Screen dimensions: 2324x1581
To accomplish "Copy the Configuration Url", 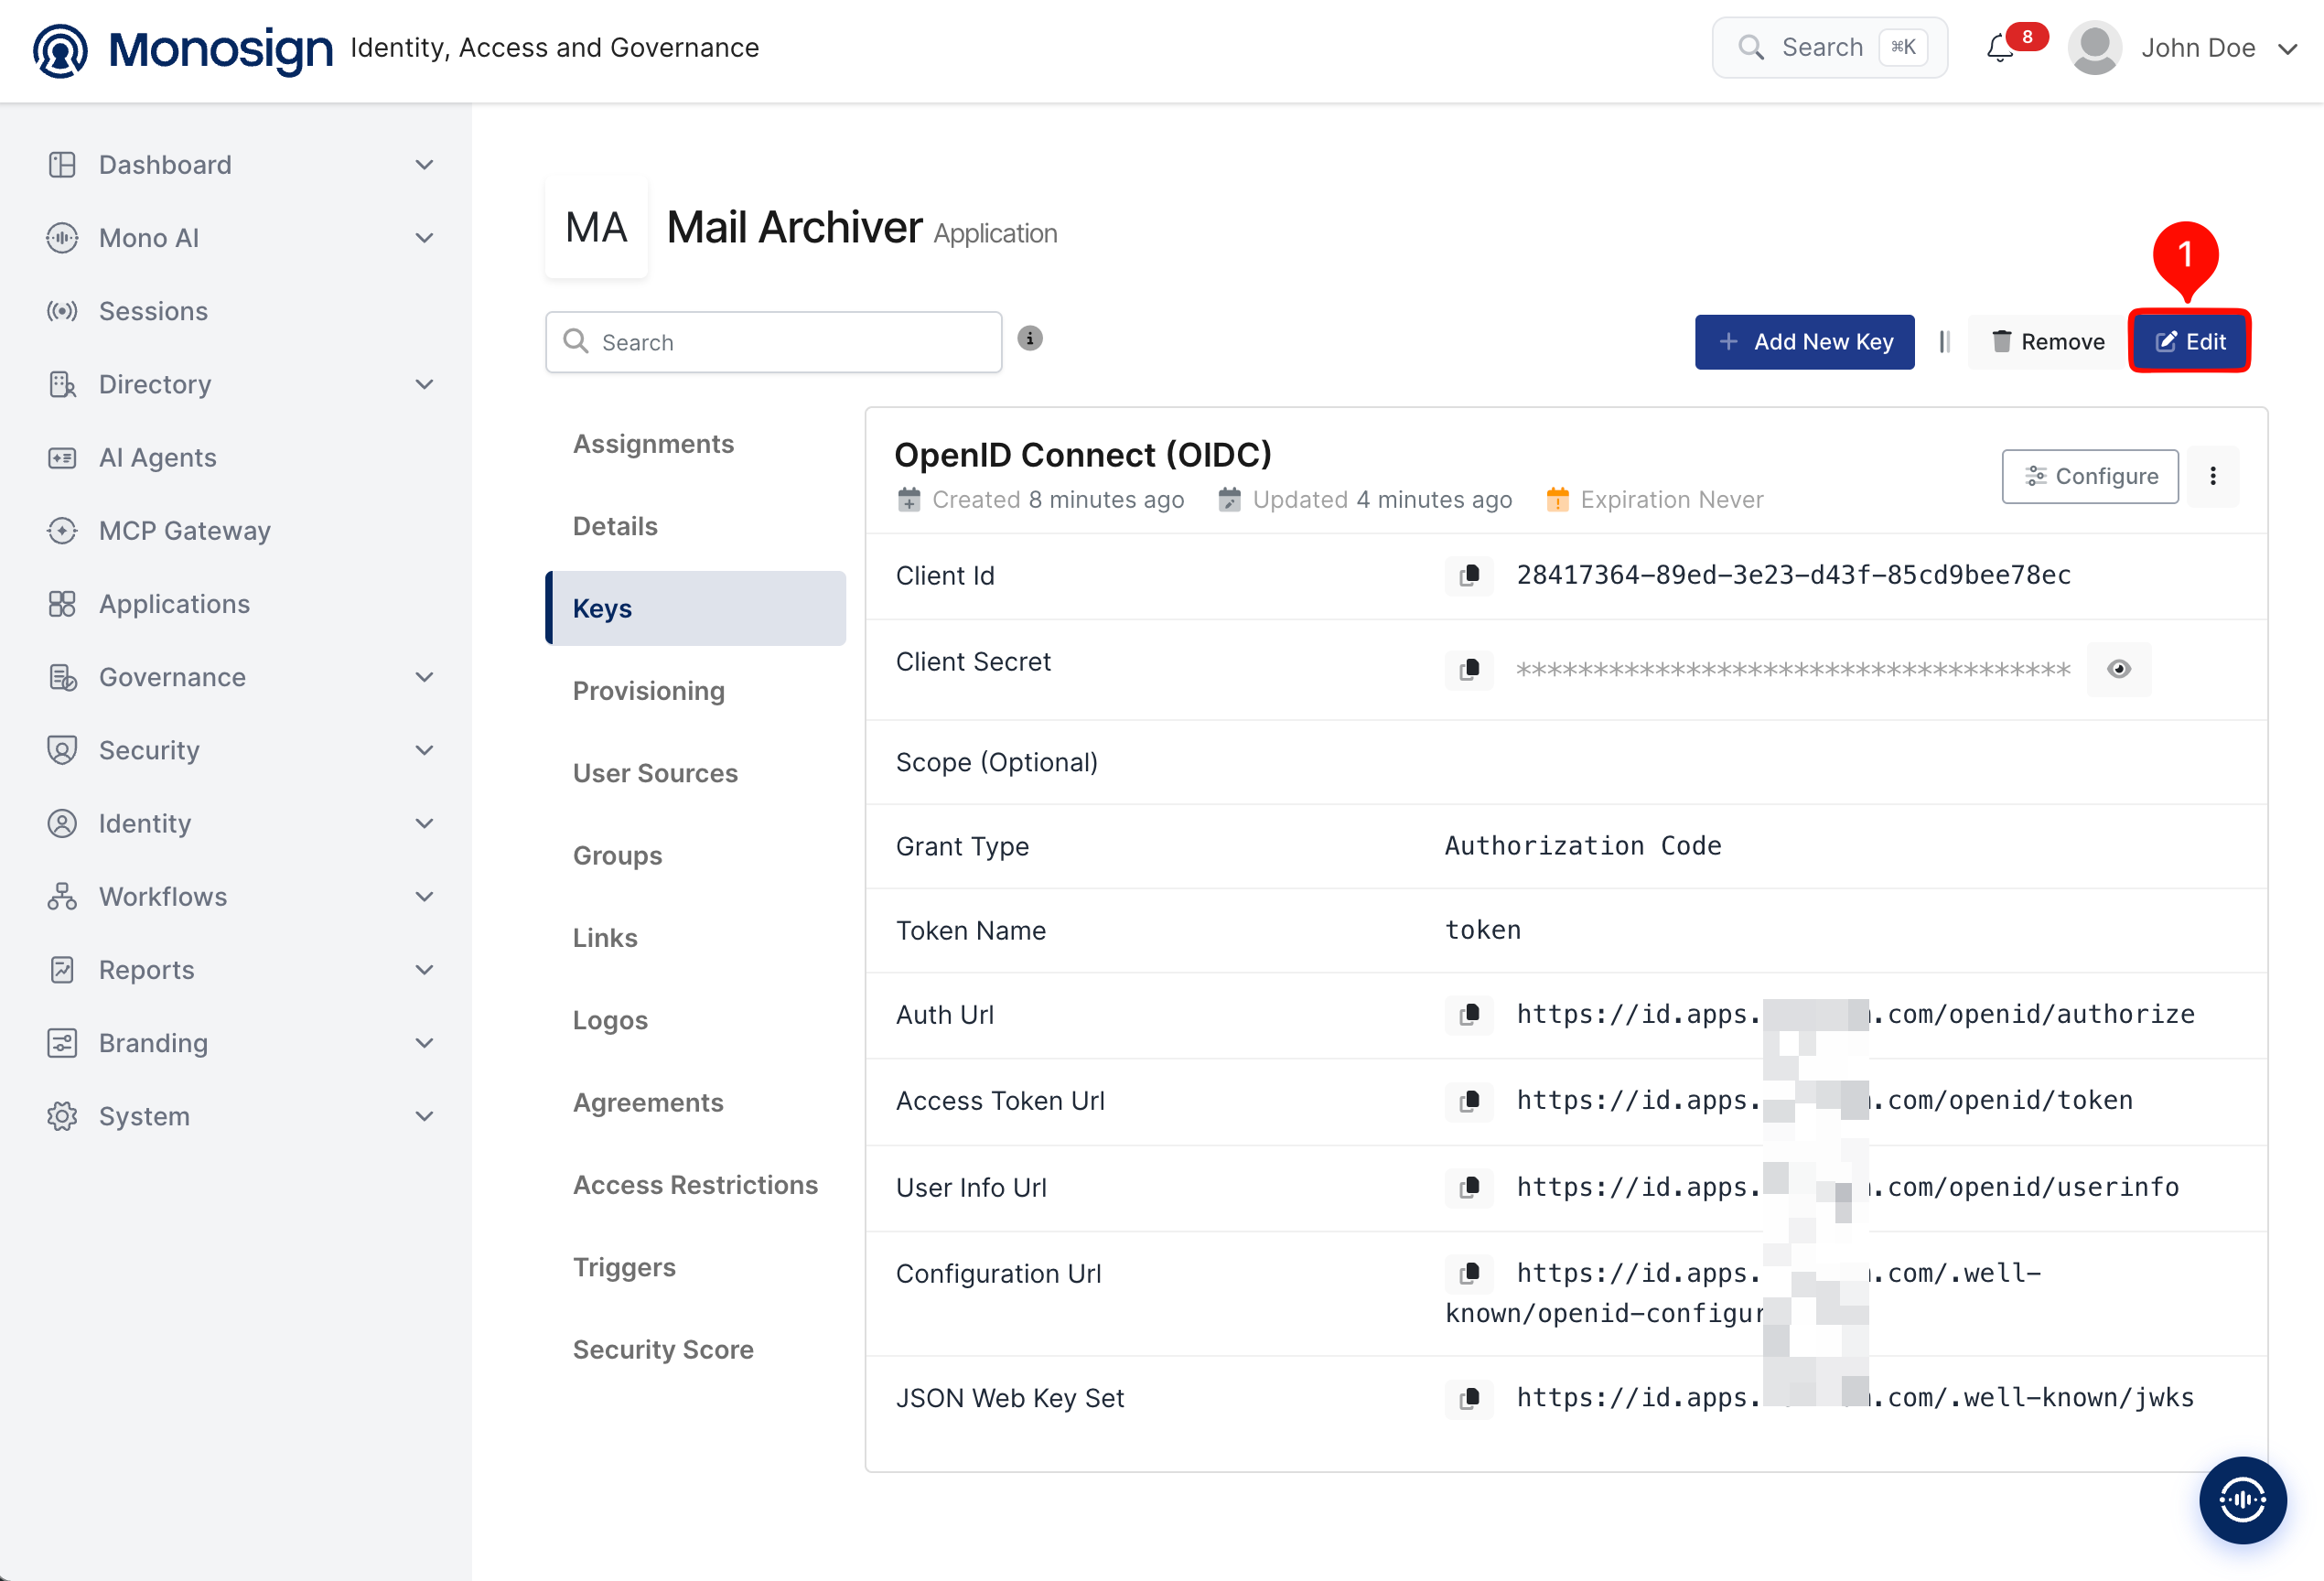I will click(1469, 1273).
